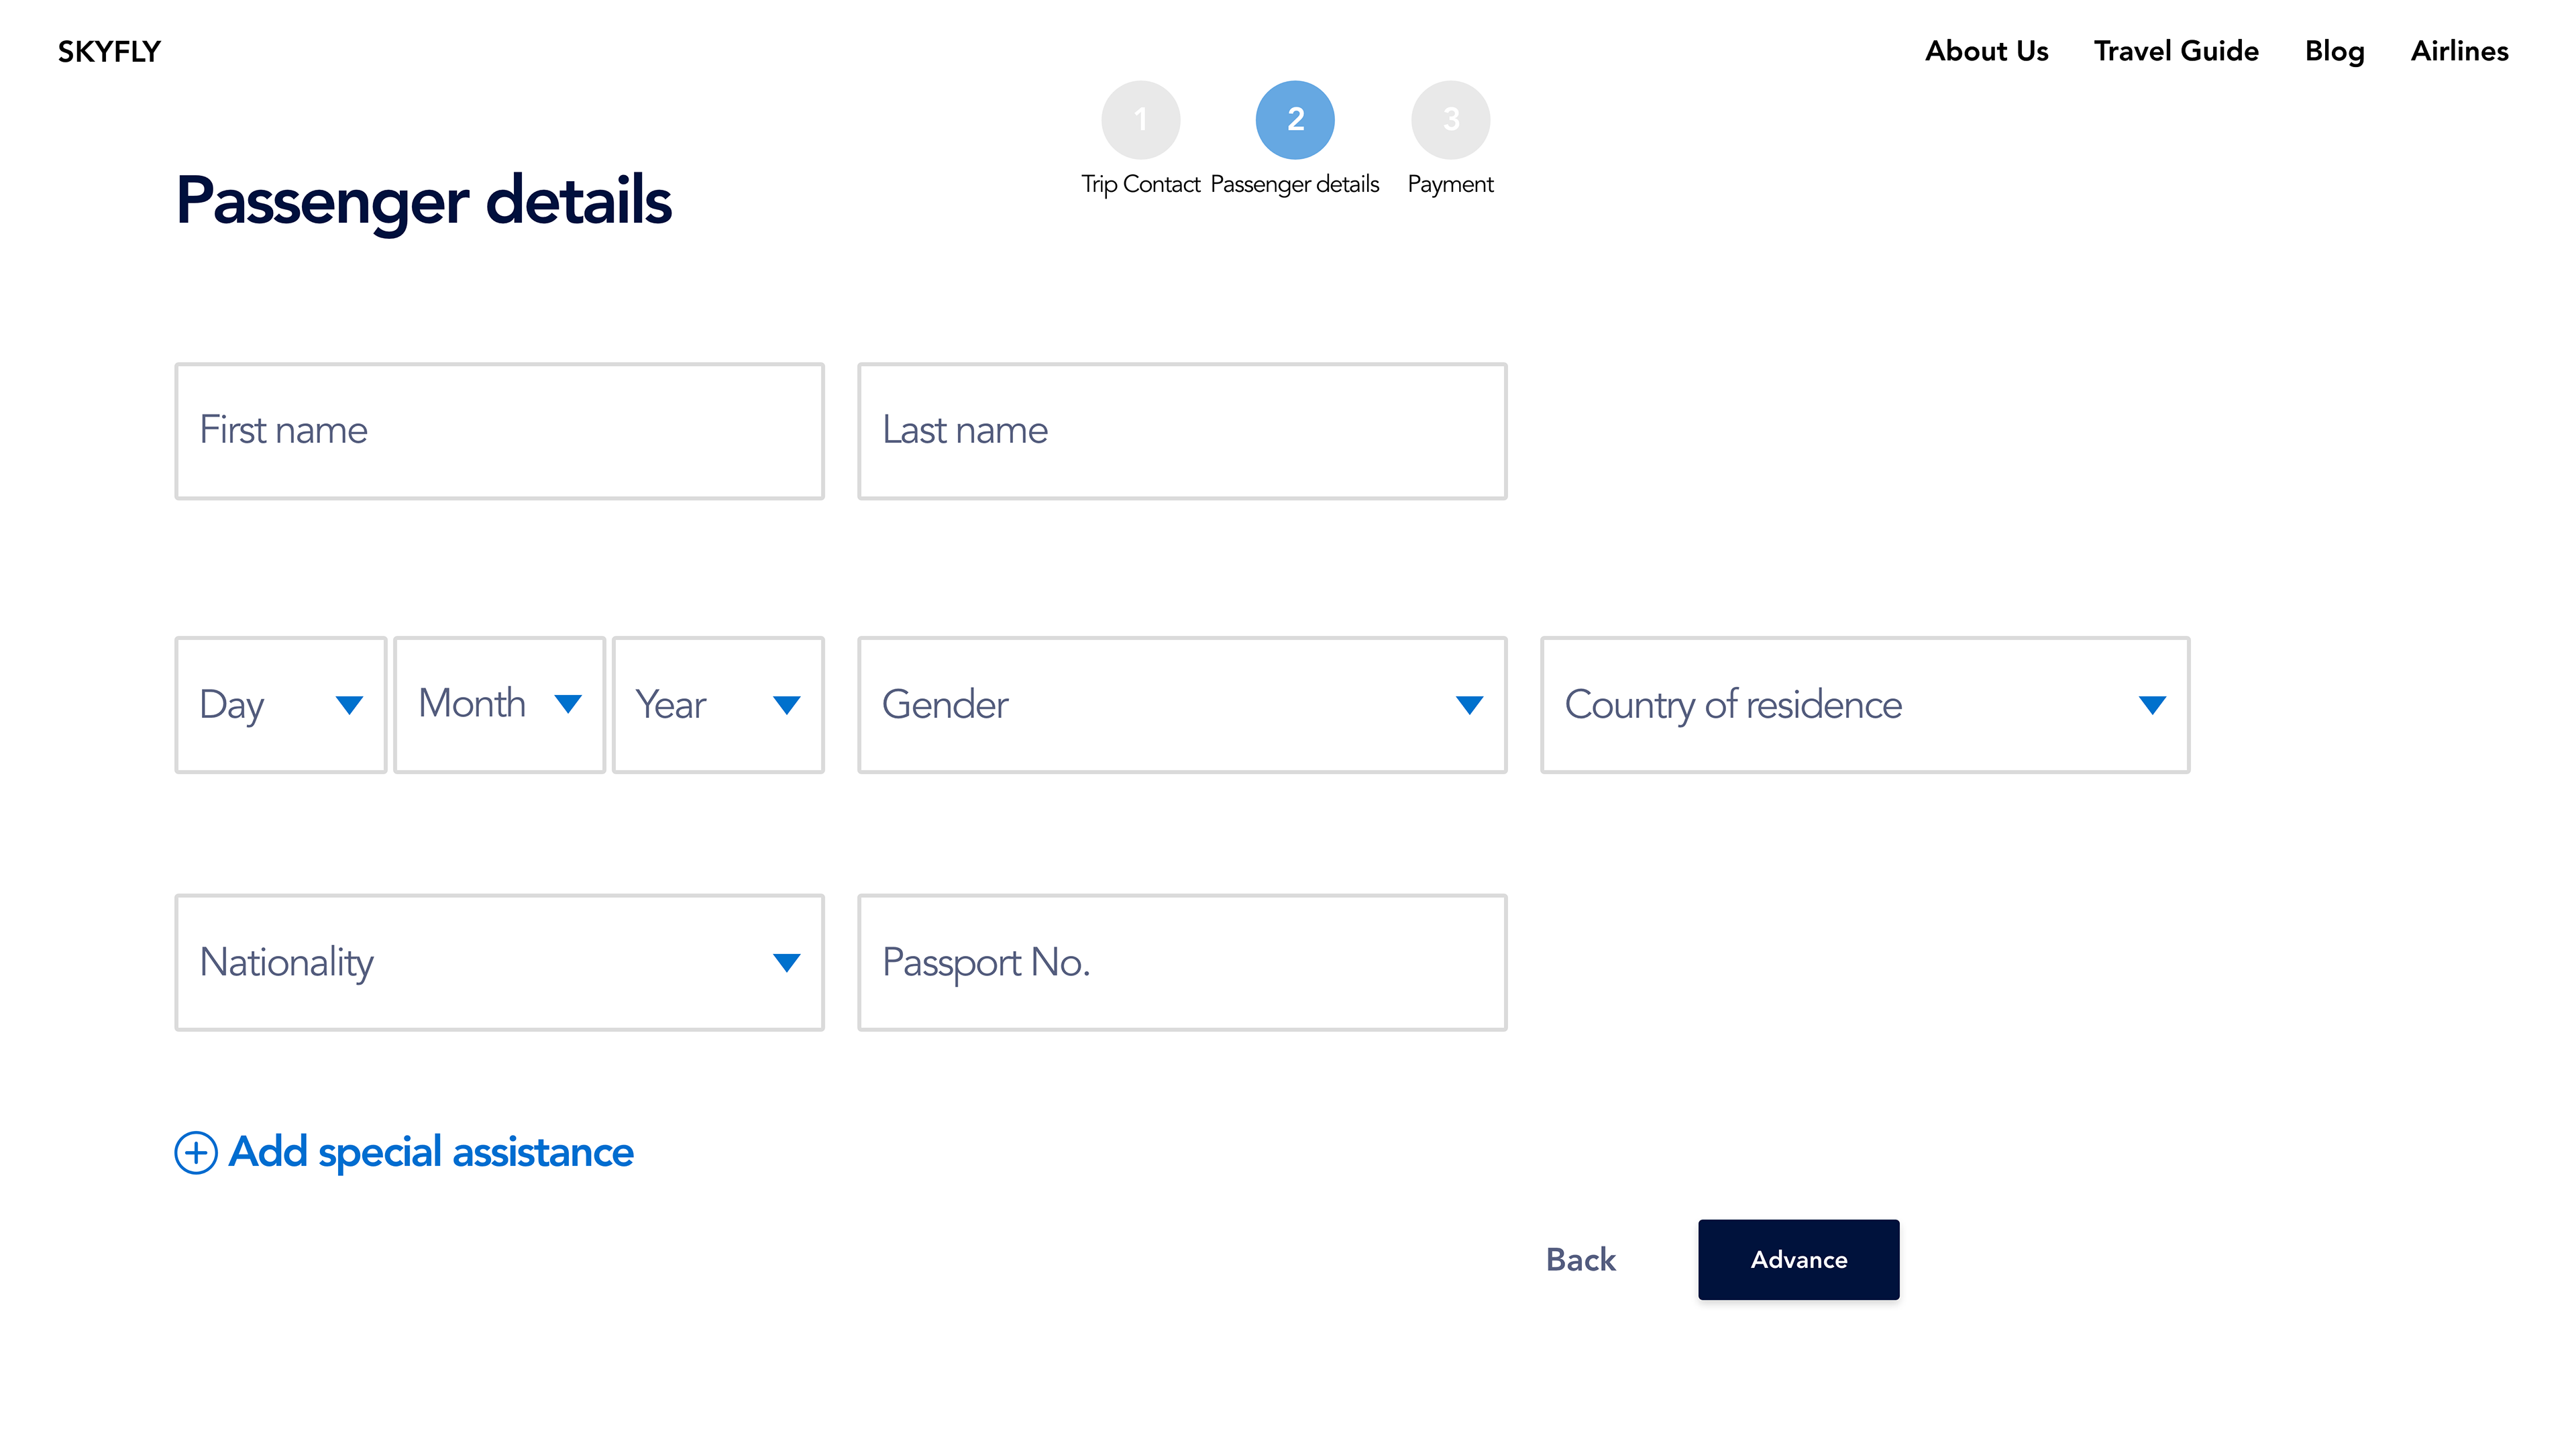Click the Back link
The height and width of the screenshot is (1449, 2576).
[x=1580, y=1259]
